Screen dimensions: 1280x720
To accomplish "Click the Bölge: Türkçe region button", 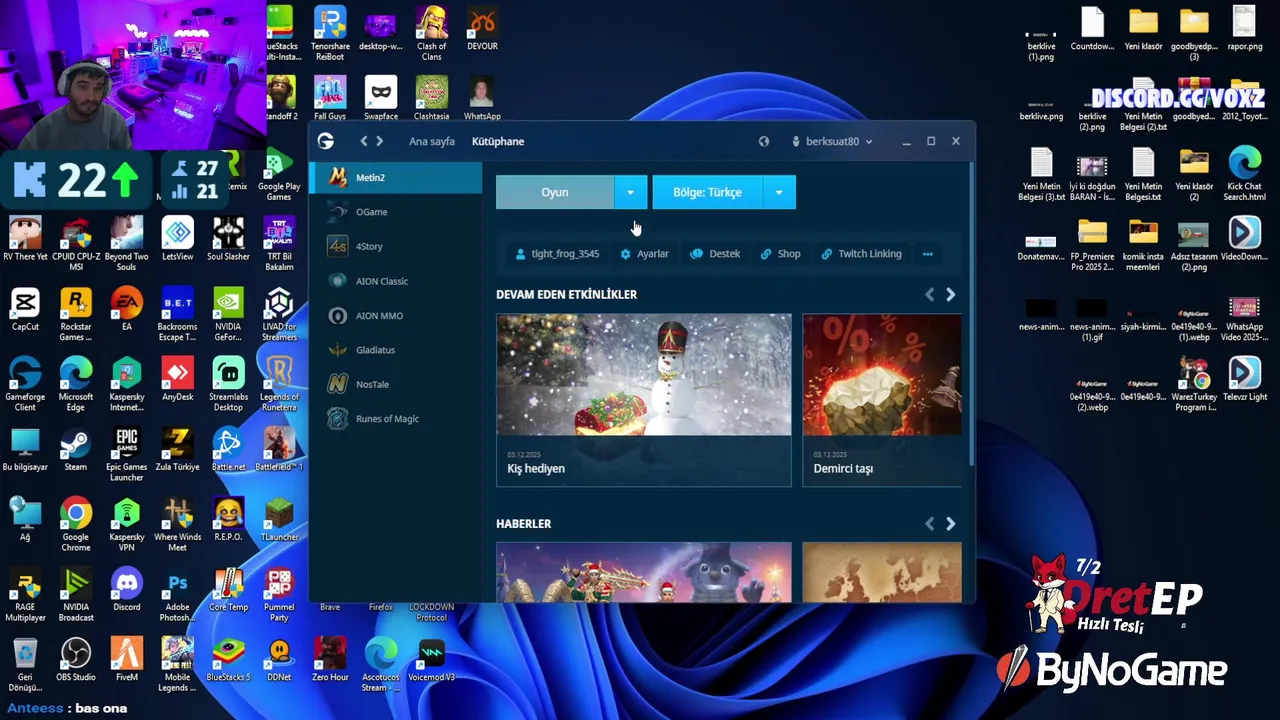I will tap(707, 192).
